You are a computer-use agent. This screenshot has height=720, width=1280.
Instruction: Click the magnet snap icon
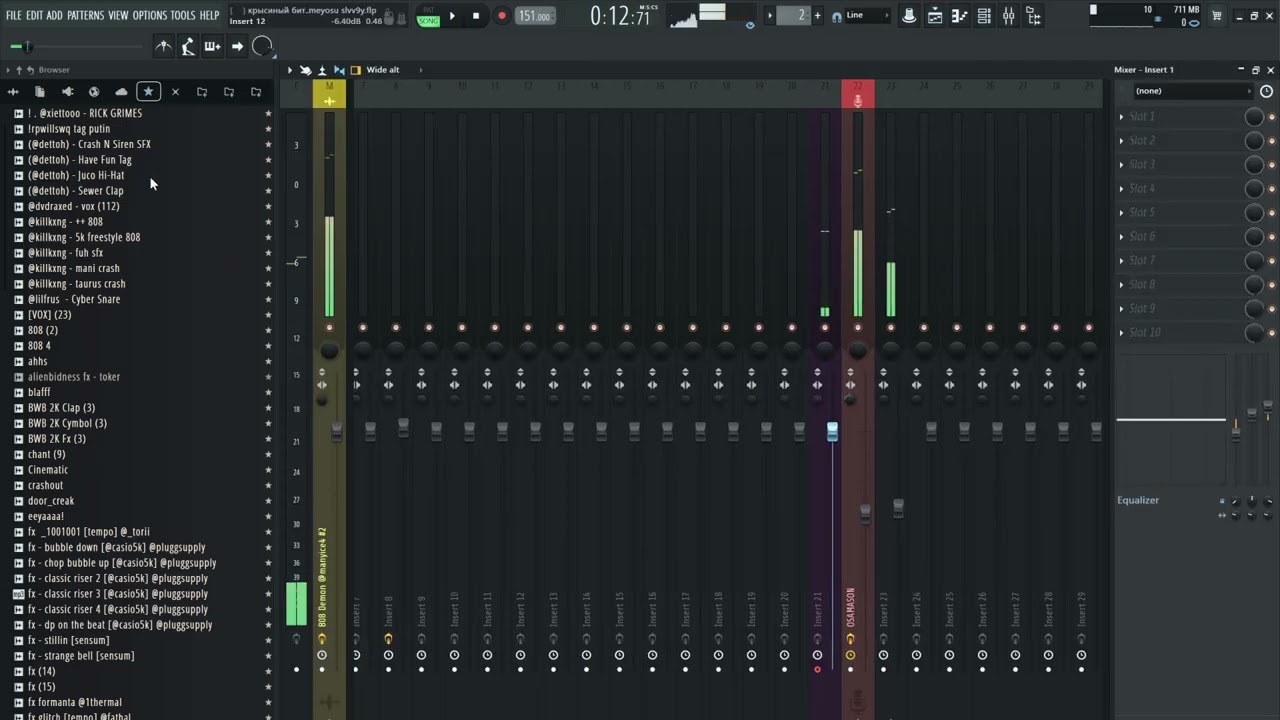tap(836, 16)
